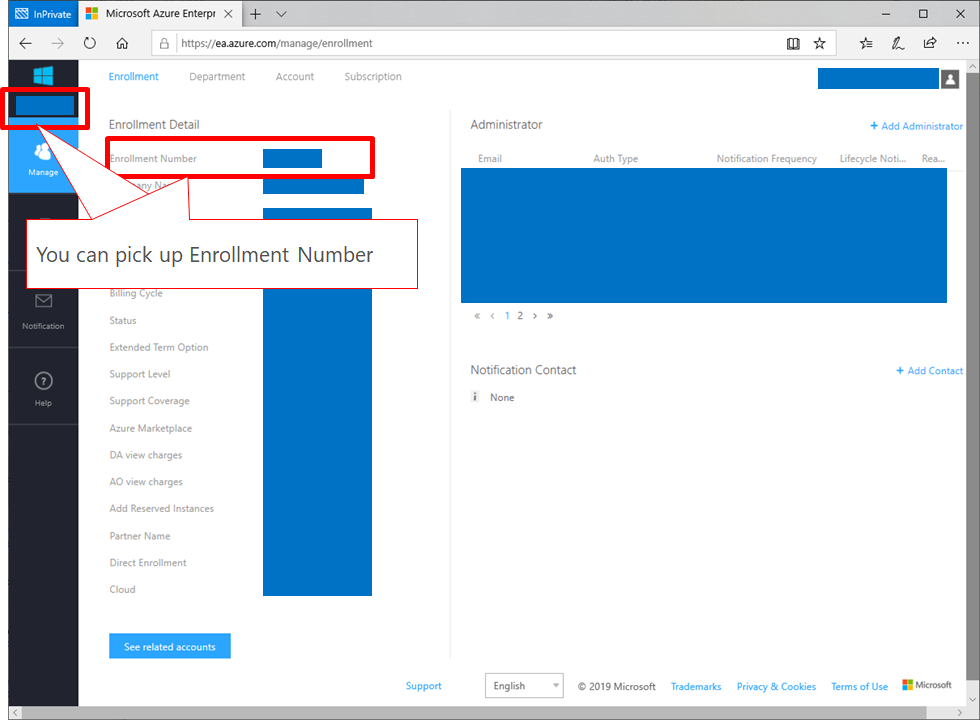Open the English language dropdown
This screenshot has width=980, height=720.
click(524, 686)
